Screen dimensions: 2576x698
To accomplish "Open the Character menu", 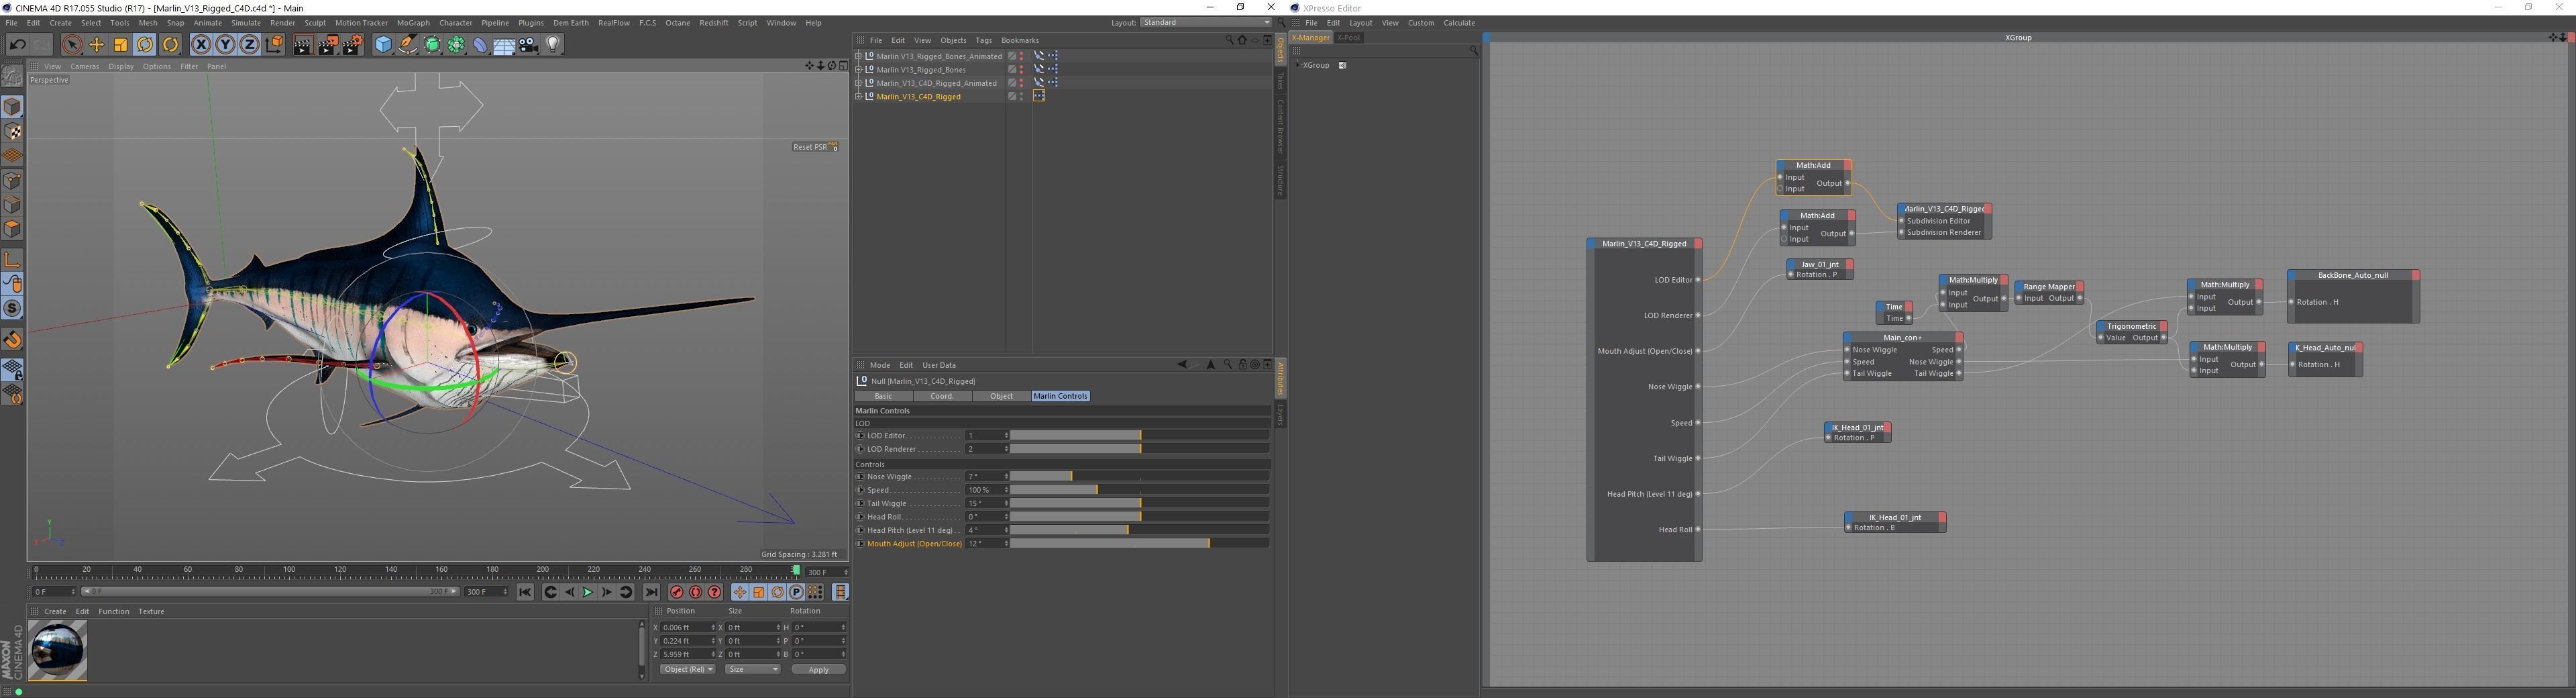I will [x=456, y=22].
